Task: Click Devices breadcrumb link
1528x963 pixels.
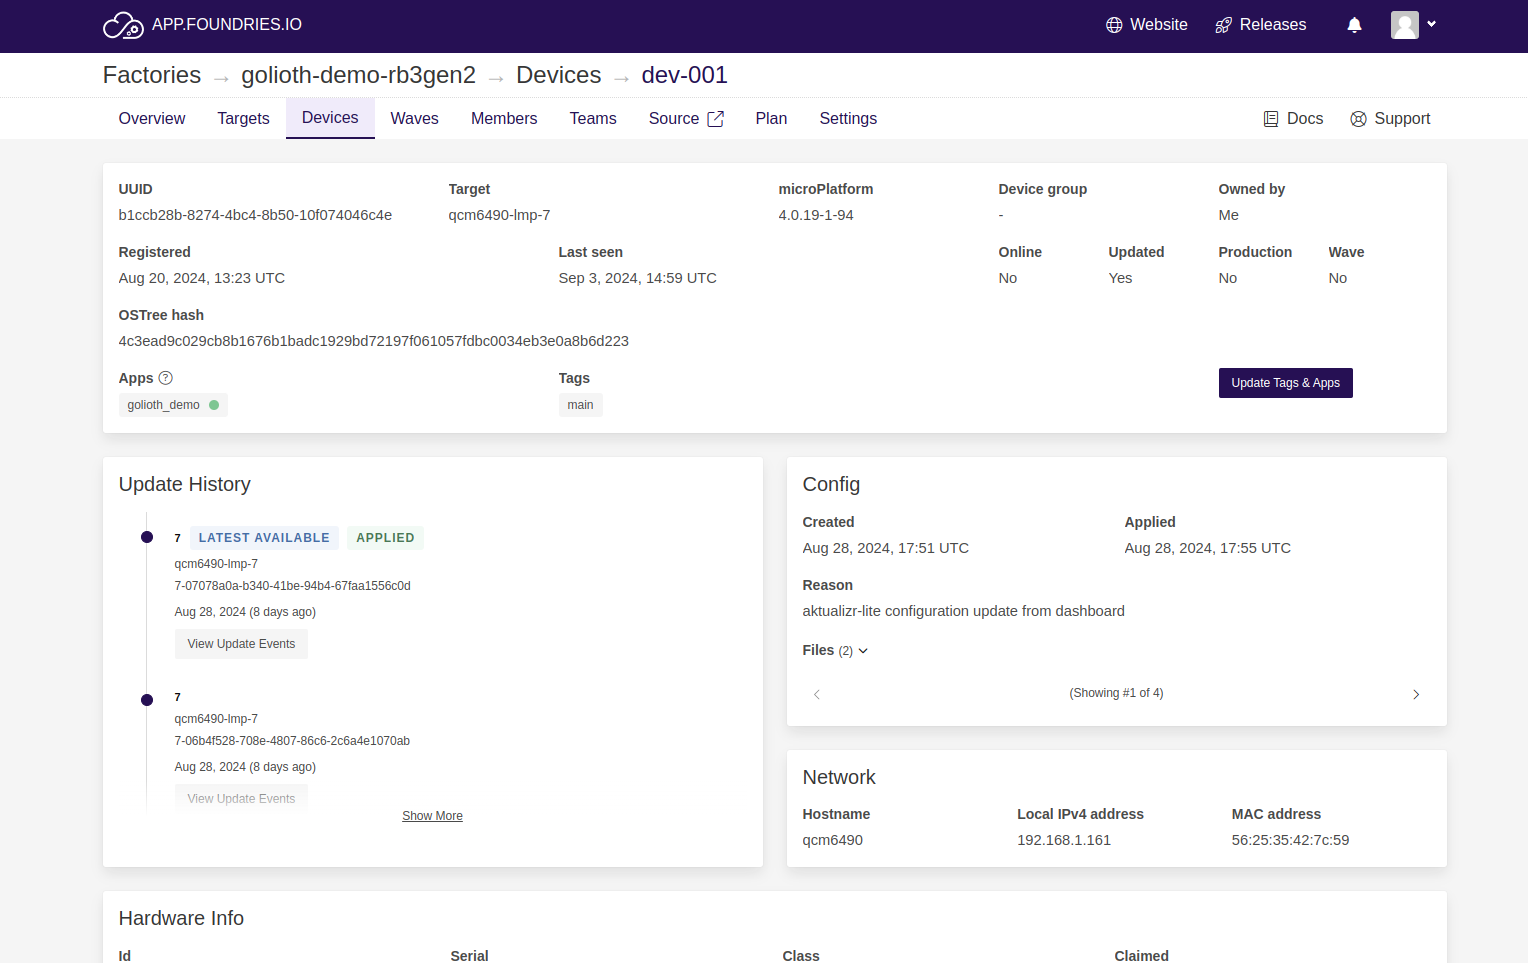Action: pyautogui.click(x=559, y=75)
